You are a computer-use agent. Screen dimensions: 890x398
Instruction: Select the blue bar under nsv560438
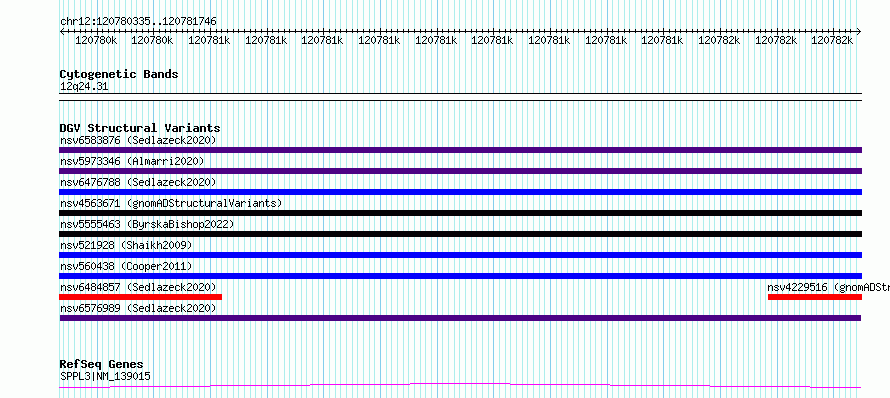click(460, 276)
